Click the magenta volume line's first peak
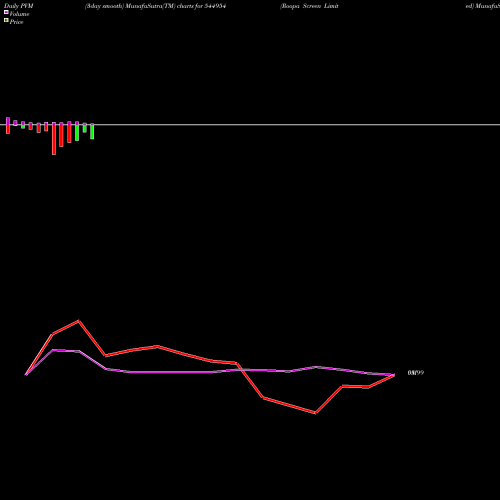Screen dimensions: 500x500 coord(53,350)
